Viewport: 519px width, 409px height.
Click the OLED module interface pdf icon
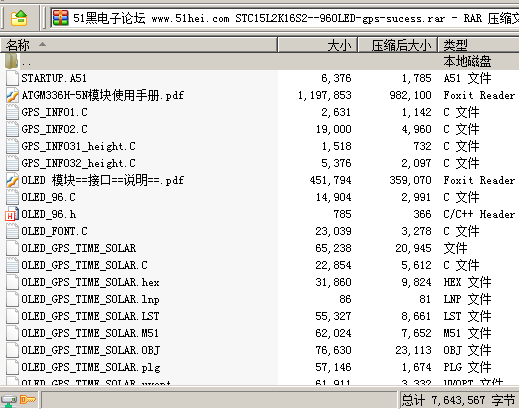(x=12, y=180)
